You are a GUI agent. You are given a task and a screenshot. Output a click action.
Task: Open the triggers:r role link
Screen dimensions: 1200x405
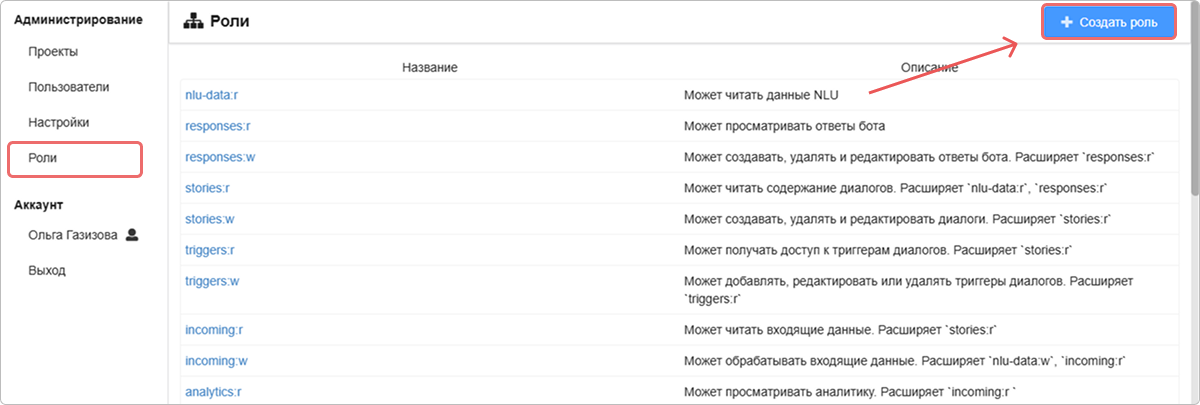212,249
